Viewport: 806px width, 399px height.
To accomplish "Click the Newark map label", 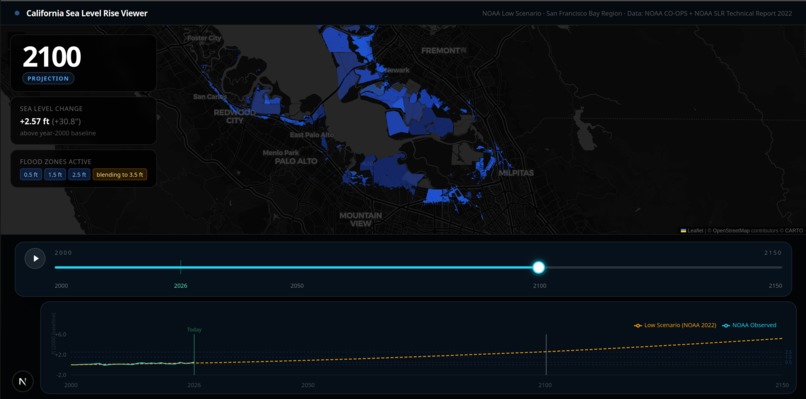I will (397, 70).
